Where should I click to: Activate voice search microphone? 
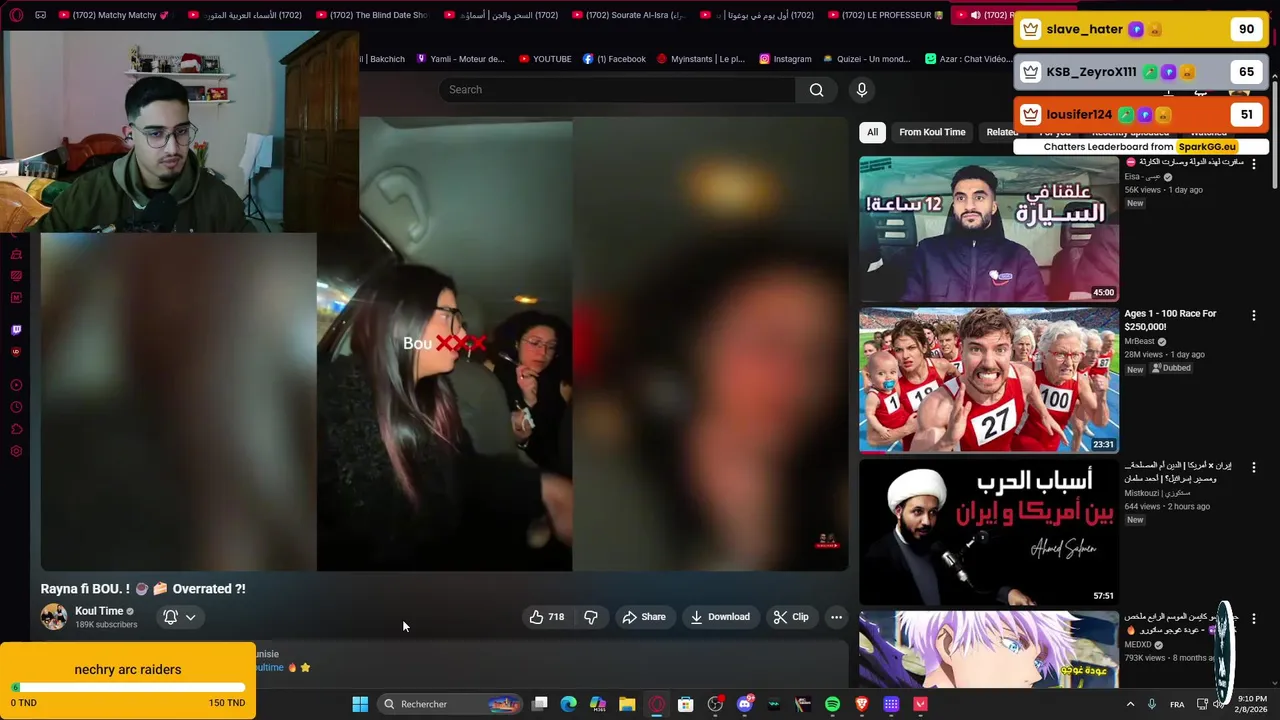click(862, 90)
